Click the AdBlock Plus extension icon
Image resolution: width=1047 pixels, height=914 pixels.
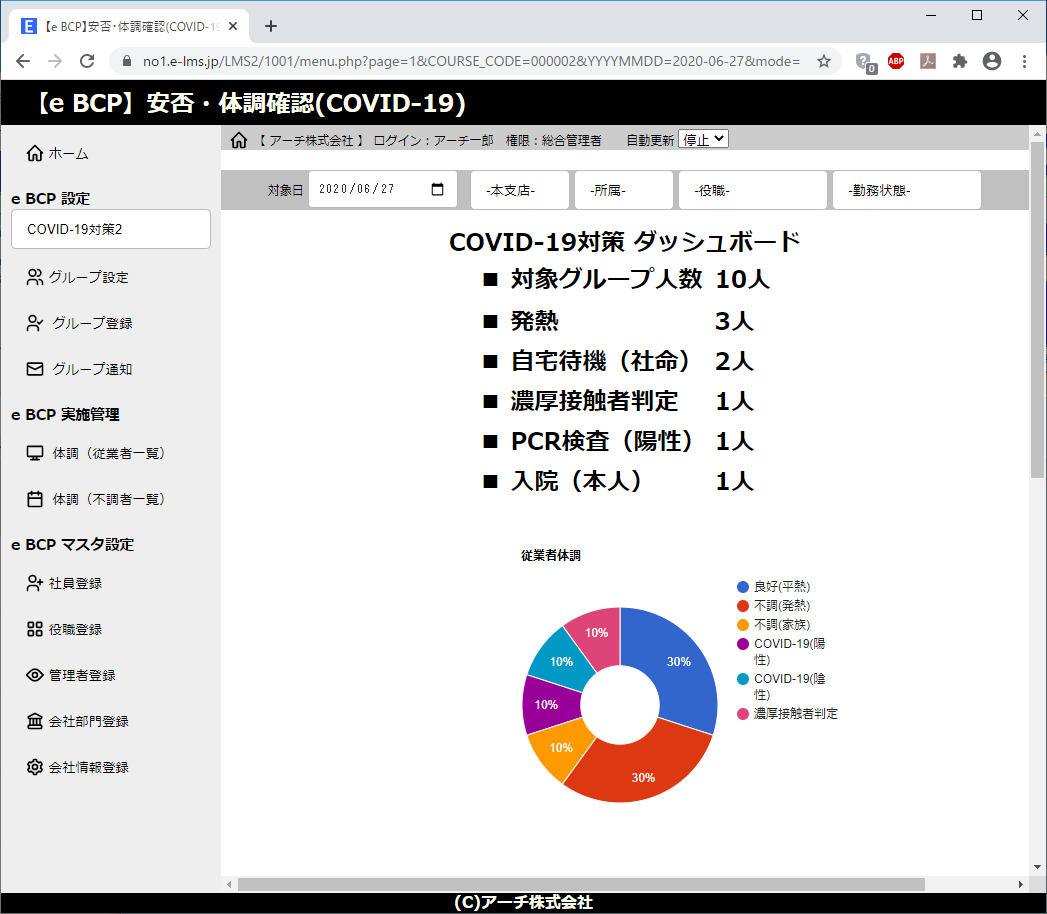tap(896, 61)
